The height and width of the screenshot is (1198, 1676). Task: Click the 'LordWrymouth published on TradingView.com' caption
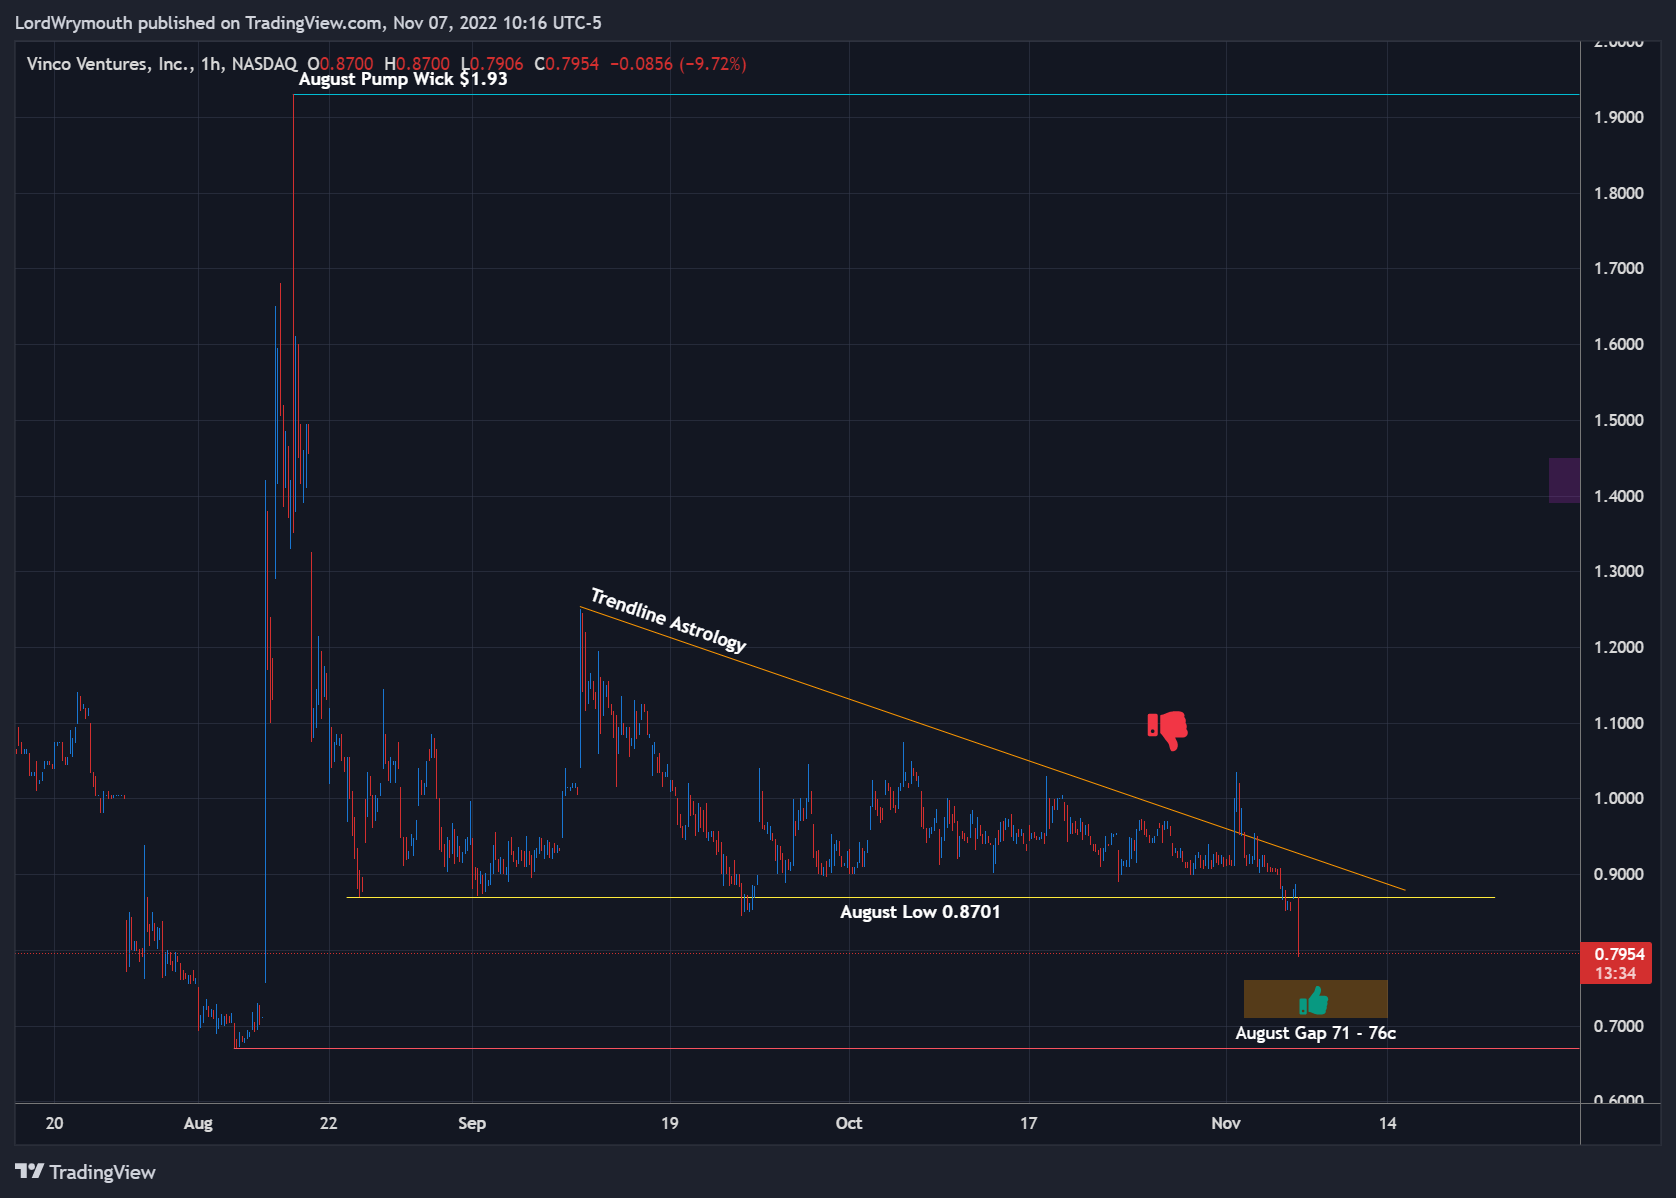point(198,23)
